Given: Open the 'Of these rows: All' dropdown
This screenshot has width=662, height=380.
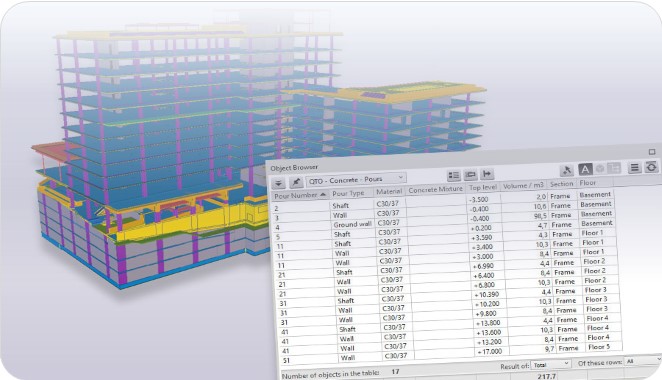Looking at the screenshot, I should 643,361.
